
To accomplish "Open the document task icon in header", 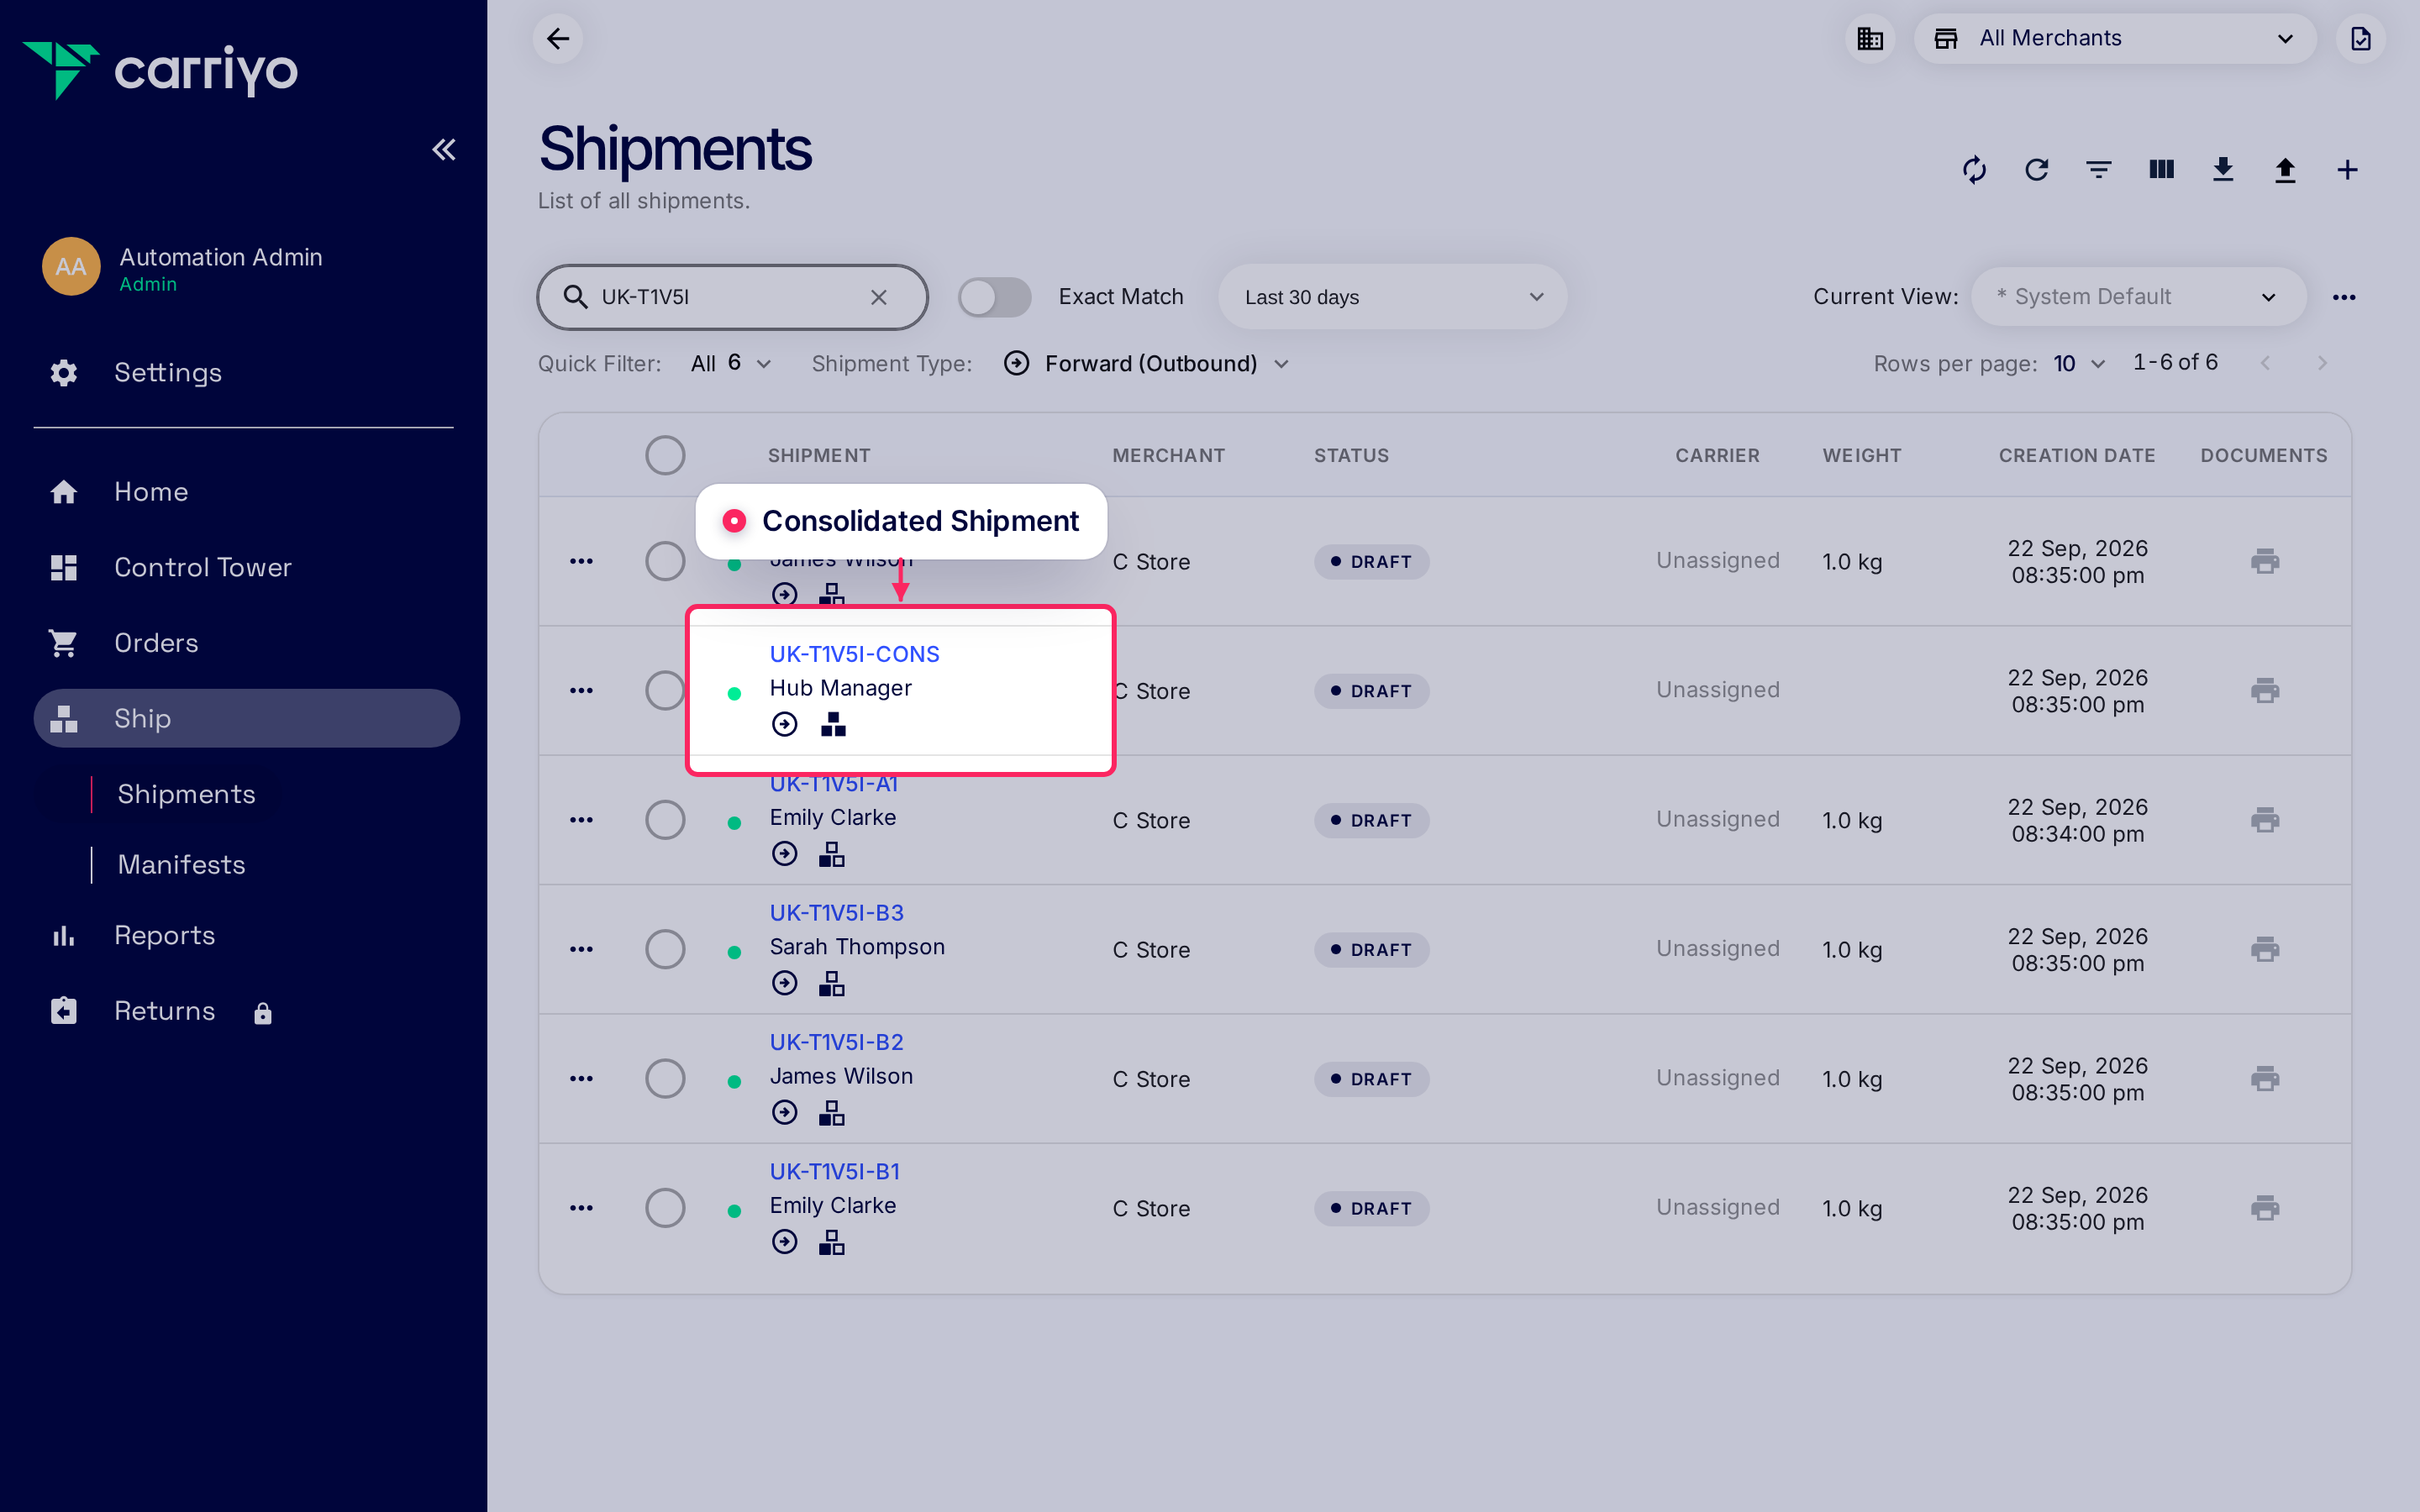I will pyautogui.click(x=2361, y=39).
